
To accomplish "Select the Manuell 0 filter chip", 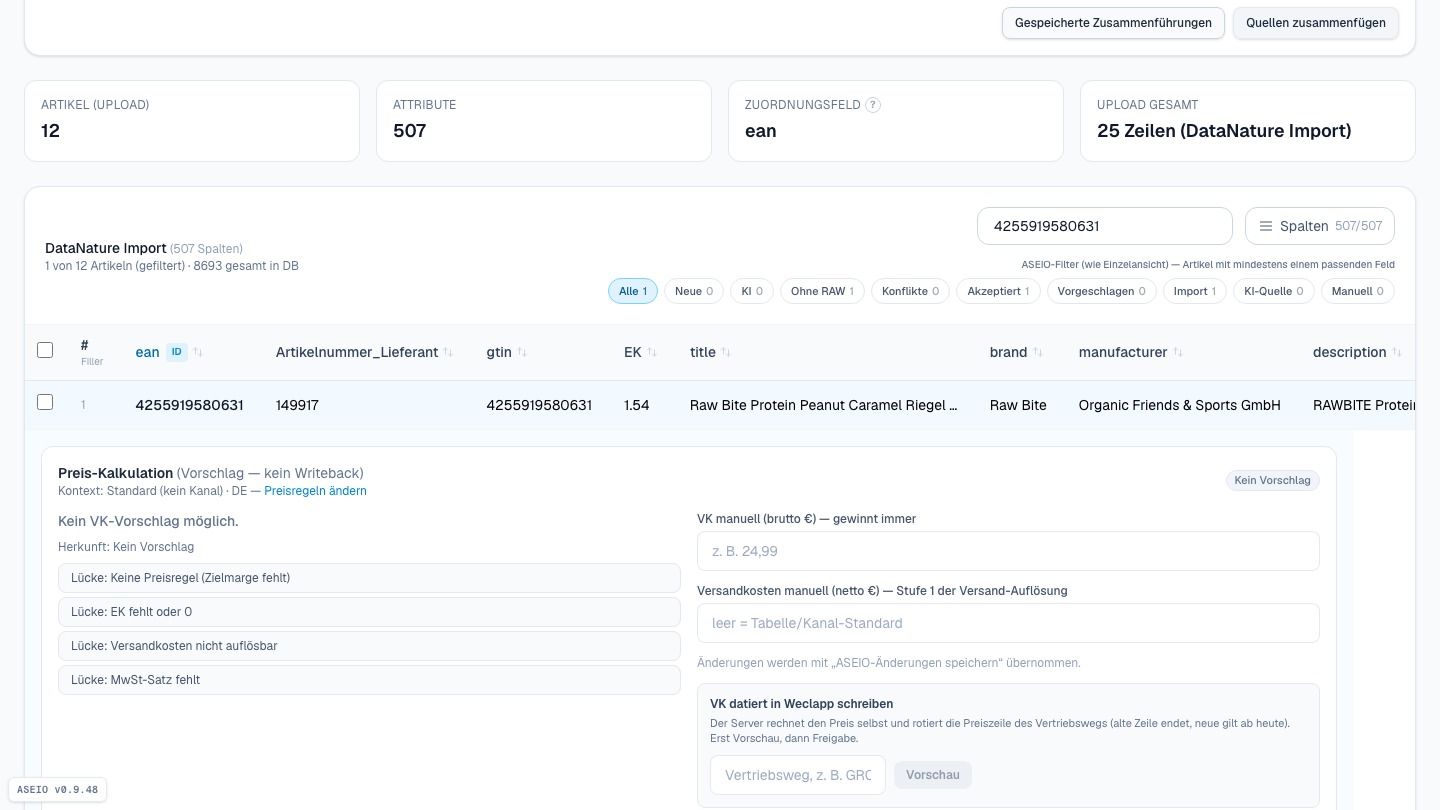I will (x=1358, y=291).
